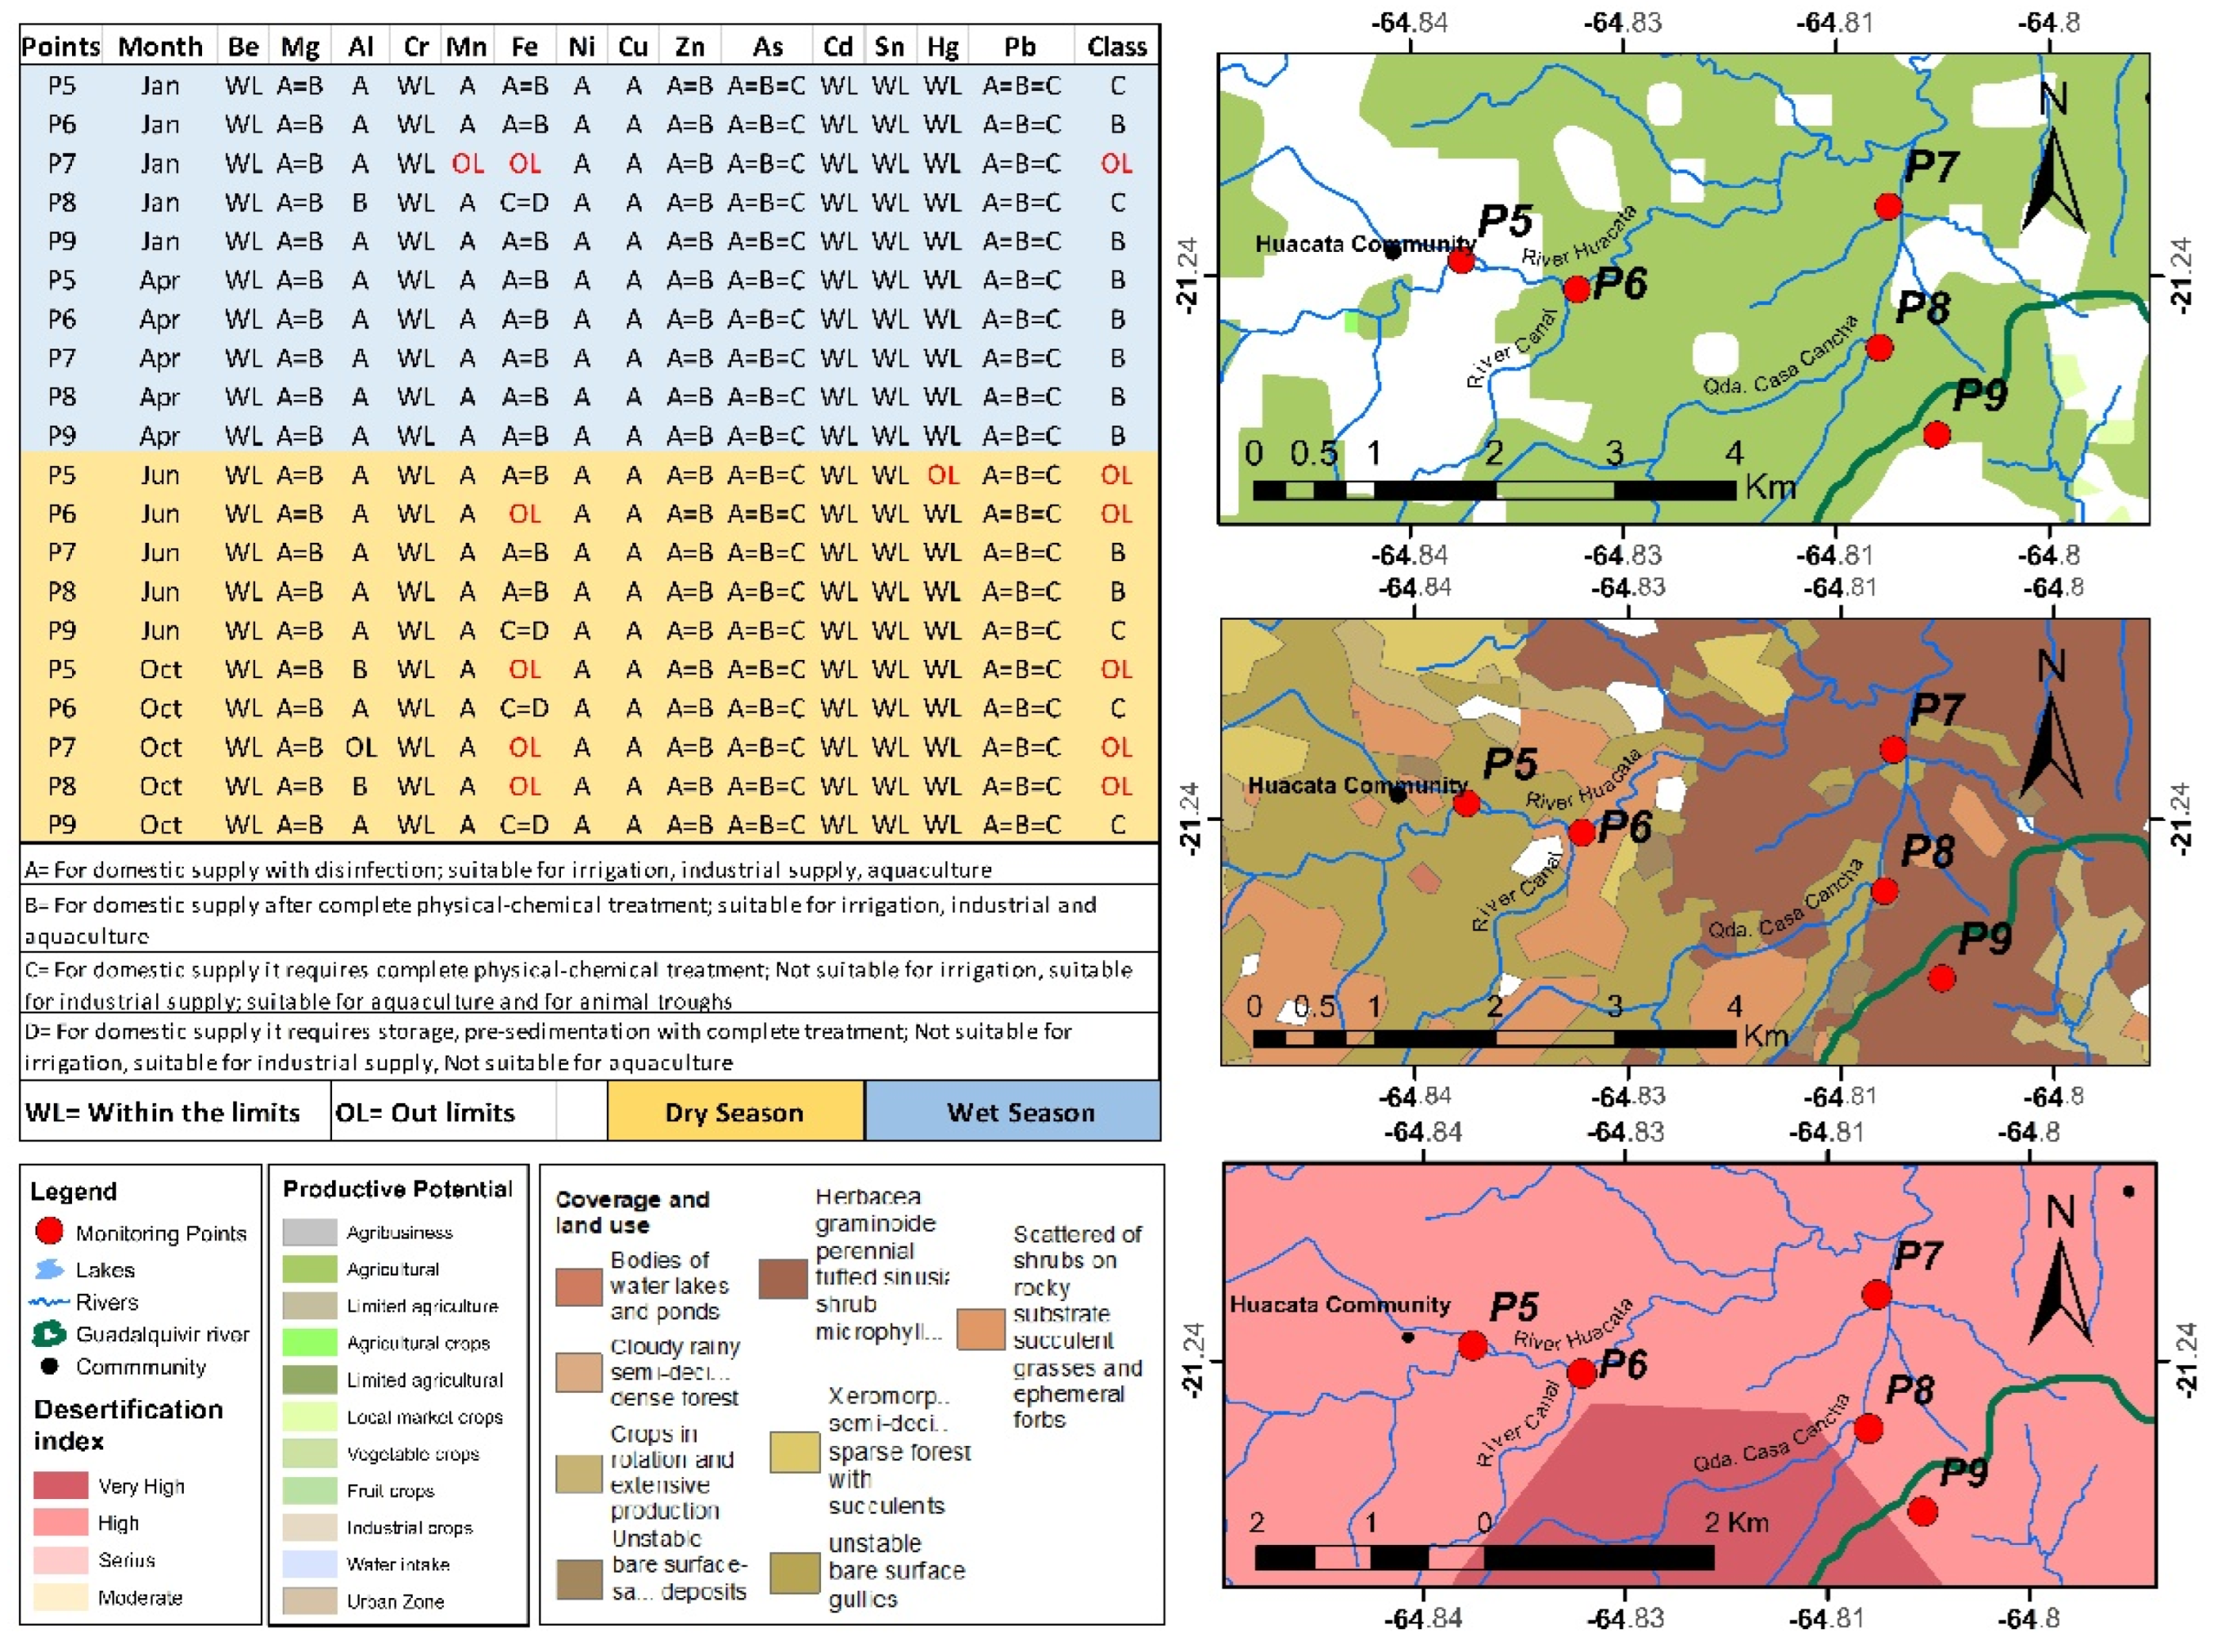The height and width of the screenshot is (1652, 2221).
Task: Click the Wet Season blue label
Action: pyautogui.click(x=1020, y=1112)
